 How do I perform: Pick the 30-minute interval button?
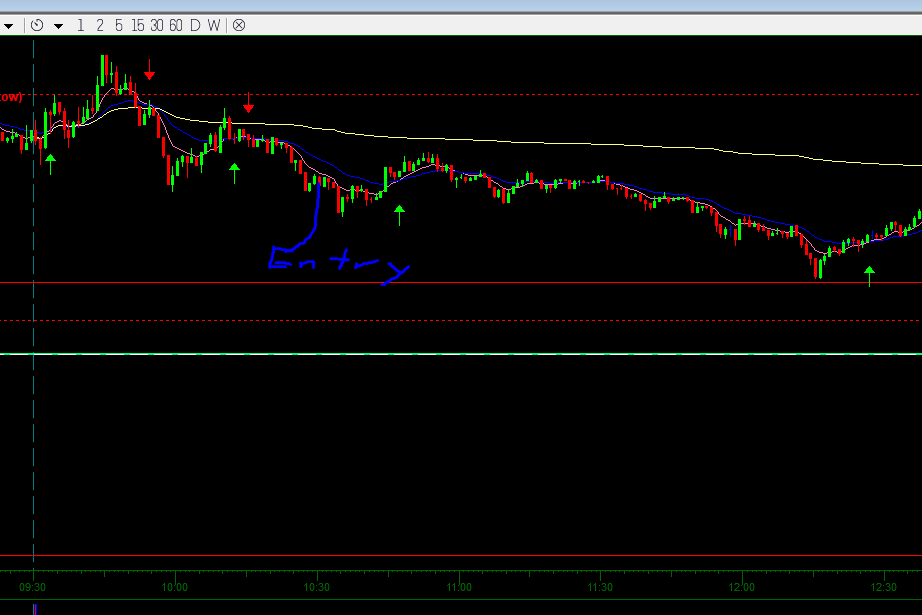click(x=157, y=25)
